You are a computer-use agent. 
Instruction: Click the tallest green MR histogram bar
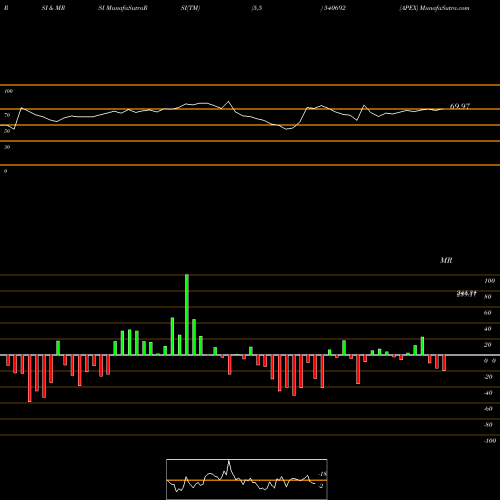pos(187,315)
